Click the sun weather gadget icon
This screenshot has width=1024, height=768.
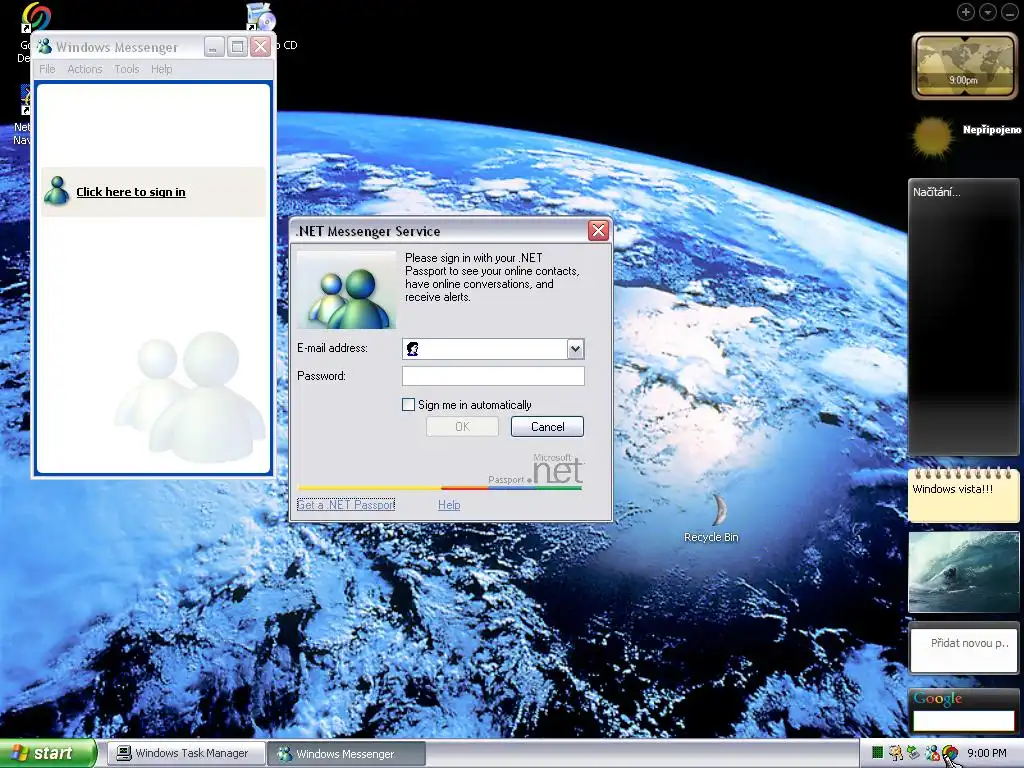932,136
